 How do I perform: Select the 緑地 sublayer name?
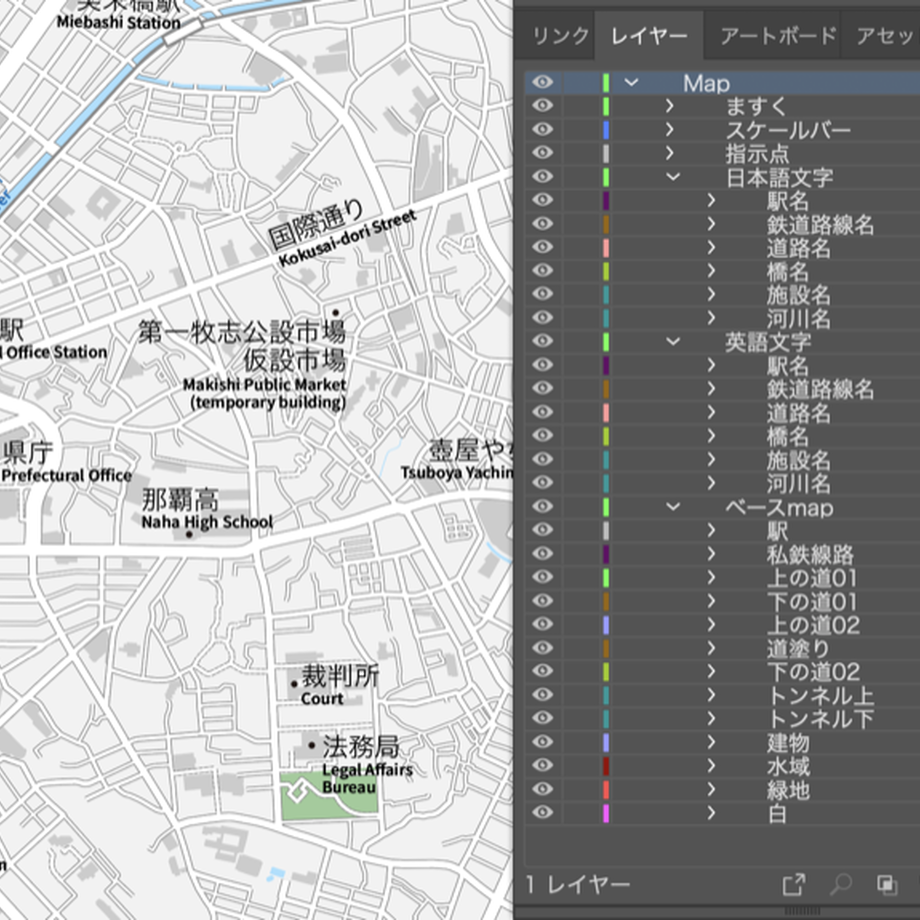(x=787, y=790)
